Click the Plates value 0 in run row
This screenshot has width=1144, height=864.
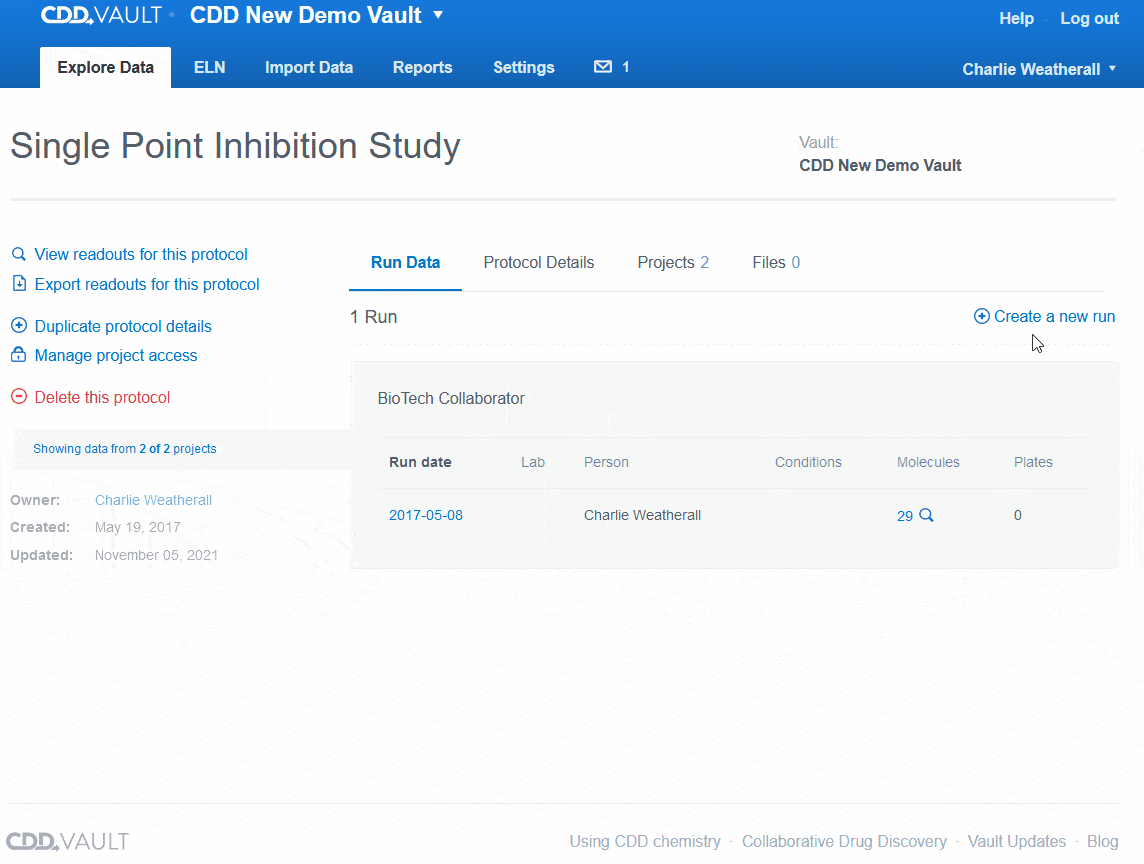1018,515
